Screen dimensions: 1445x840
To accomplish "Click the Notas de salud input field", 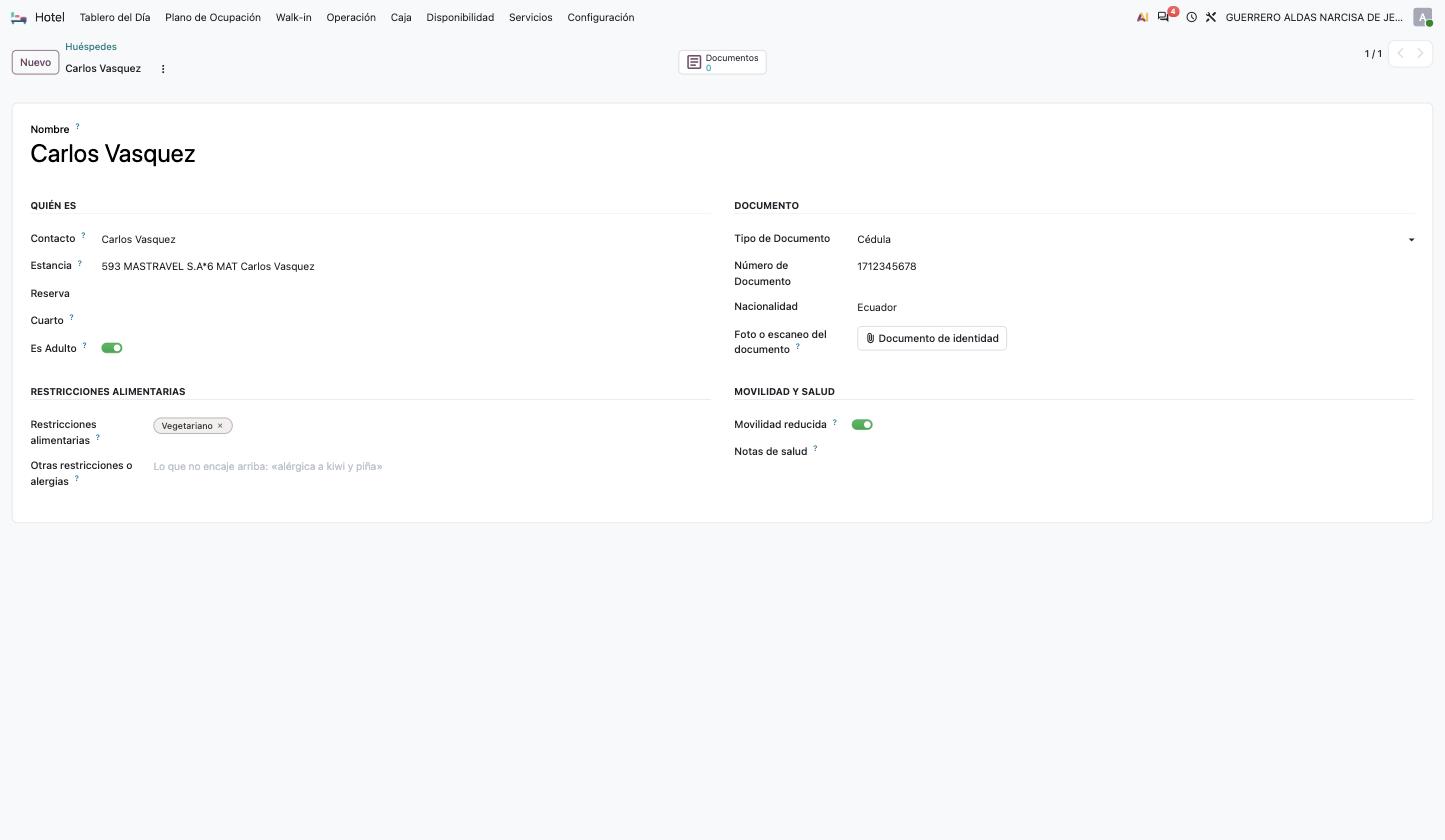I will coord(1132,452).
